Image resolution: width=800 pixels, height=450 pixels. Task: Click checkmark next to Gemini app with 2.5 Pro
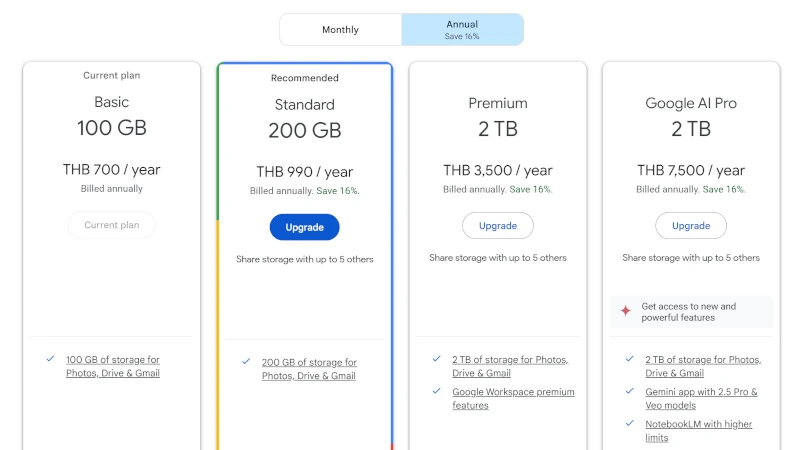point(630,391)
